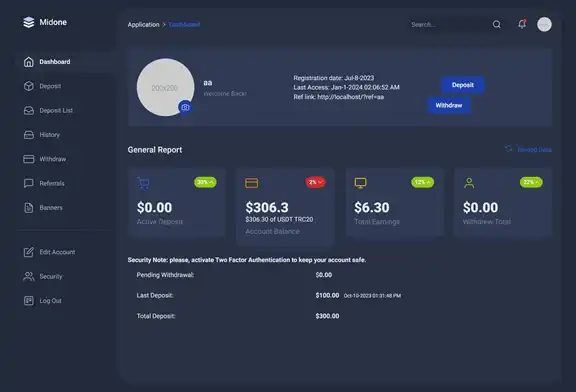Click the 200x200 profile picture placeholder

(165, 87)
